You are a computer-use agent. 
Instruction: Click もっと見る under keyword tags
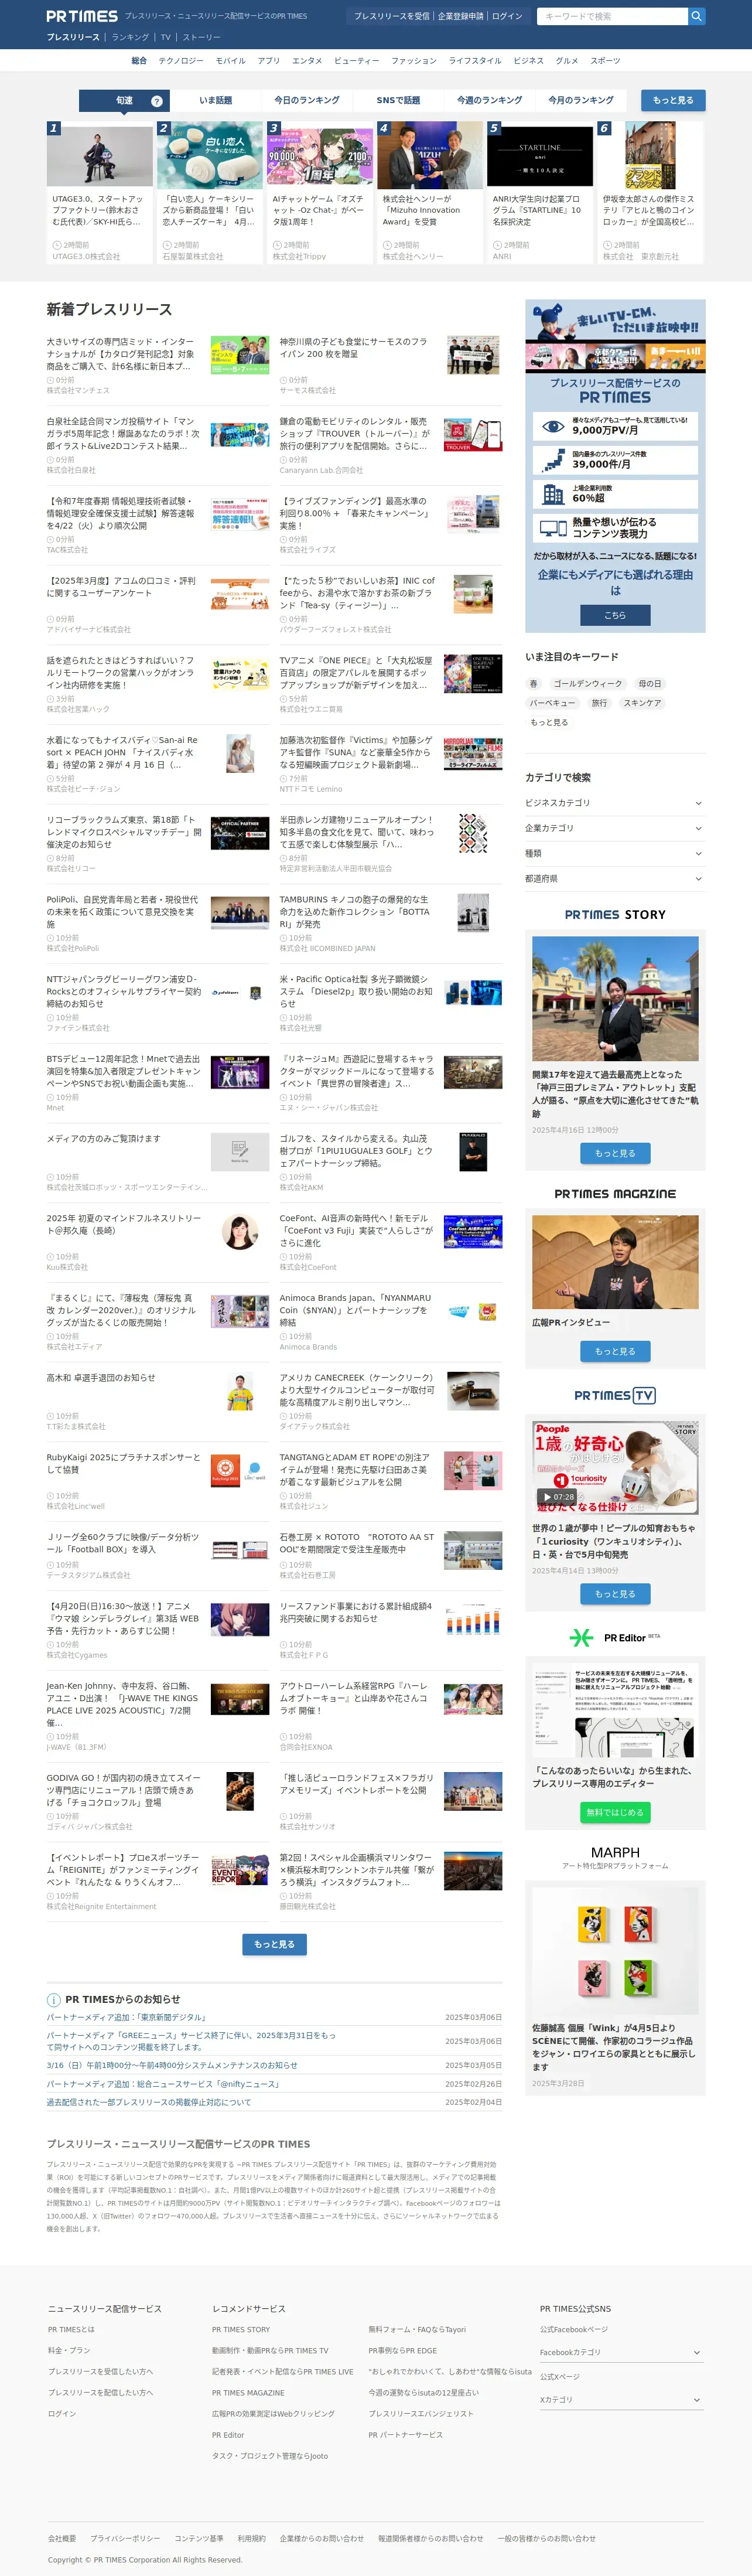click(x=549, y=722)
